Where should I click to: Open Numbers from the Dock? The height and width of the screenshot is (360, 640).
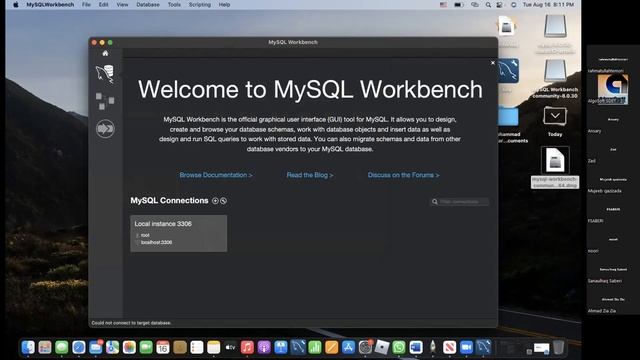(315, 347)
